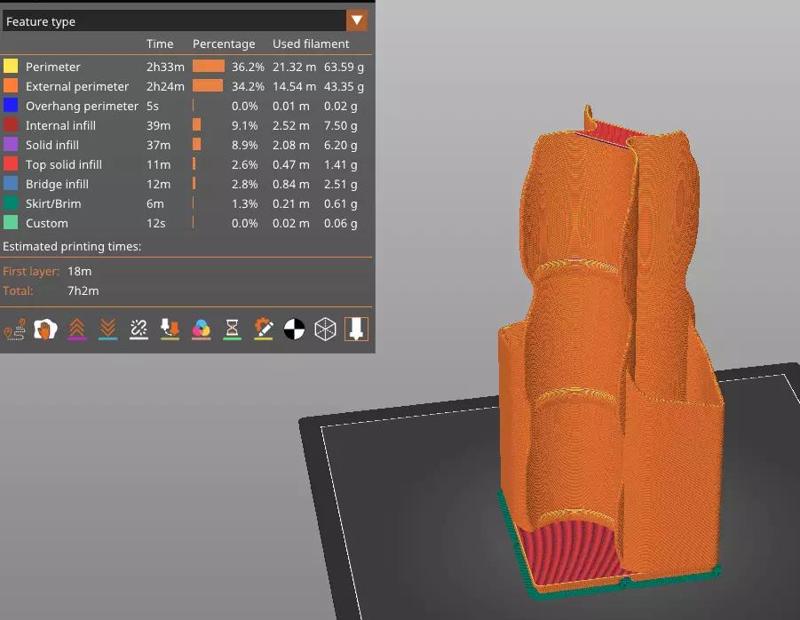Click Perimeter filament length 21.32 m
The width and height of the screenshot is (800, 620).
click(x=294, y=67)
